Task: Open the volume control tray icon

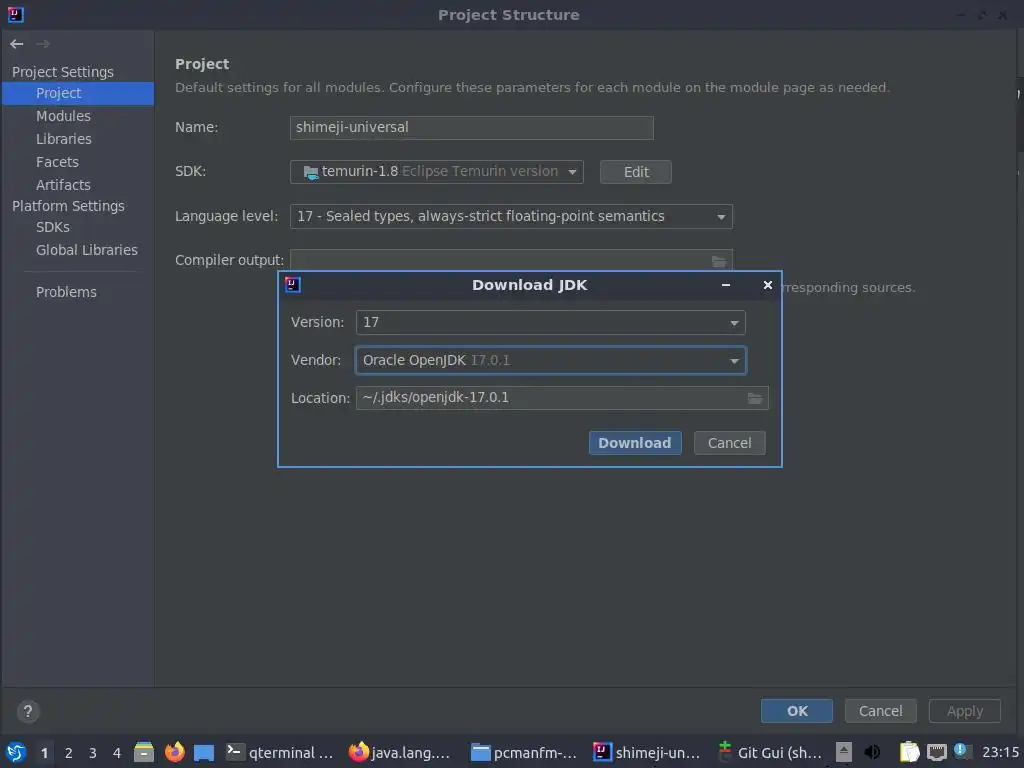Action: [872, 752]
